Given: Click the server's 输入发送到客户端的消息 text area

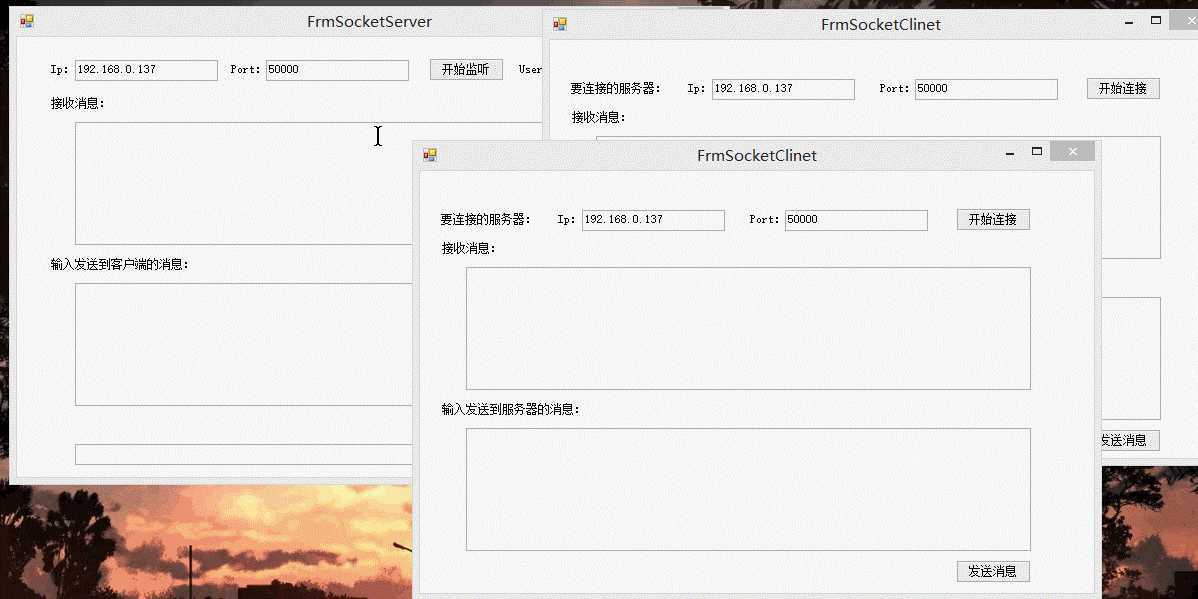Looking at the screenshot, I should point(243,345).
